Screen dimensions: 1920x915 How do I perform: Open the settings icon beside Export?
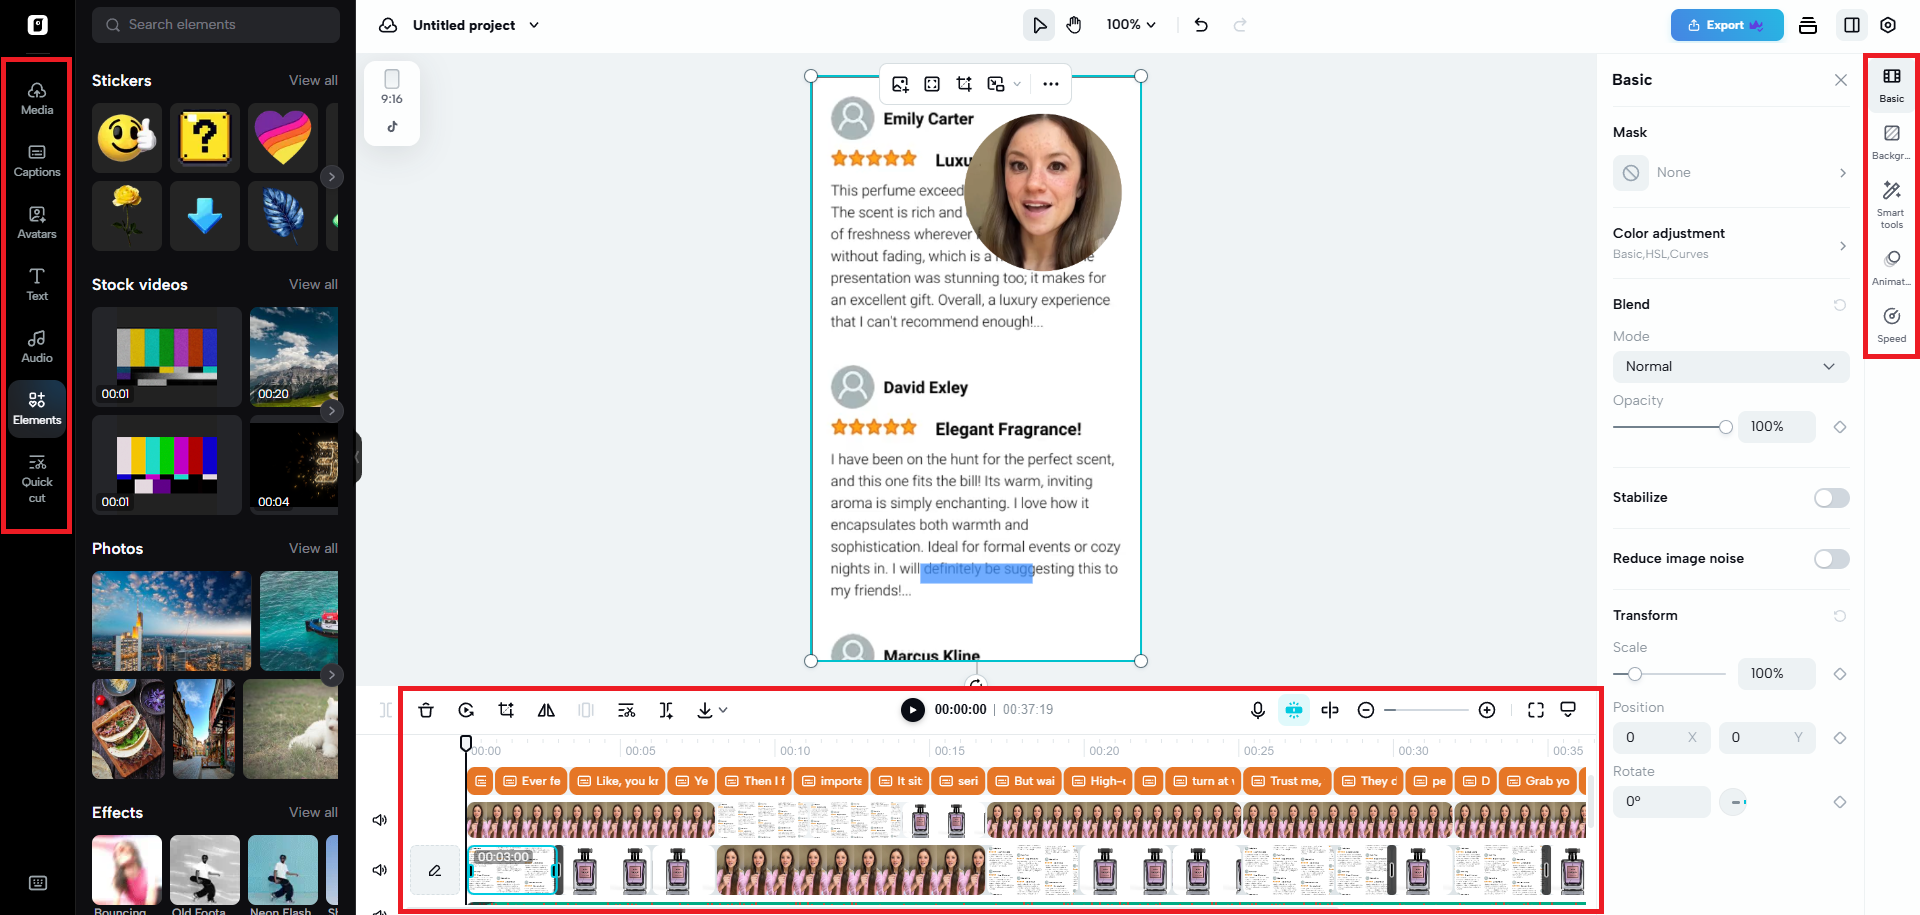pos(1888,25)
